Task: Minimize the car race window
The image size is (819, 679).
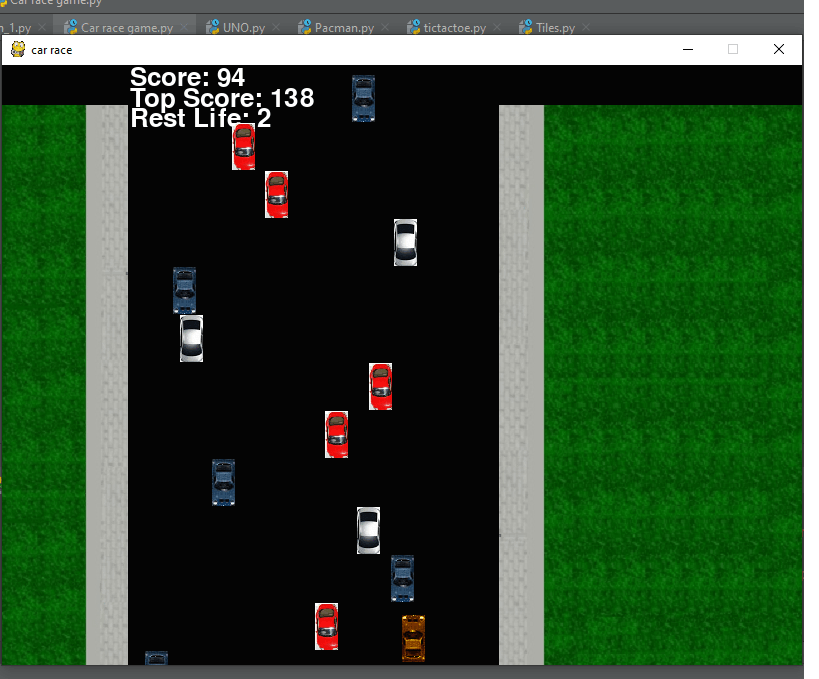Action: [x=687, y=49]
